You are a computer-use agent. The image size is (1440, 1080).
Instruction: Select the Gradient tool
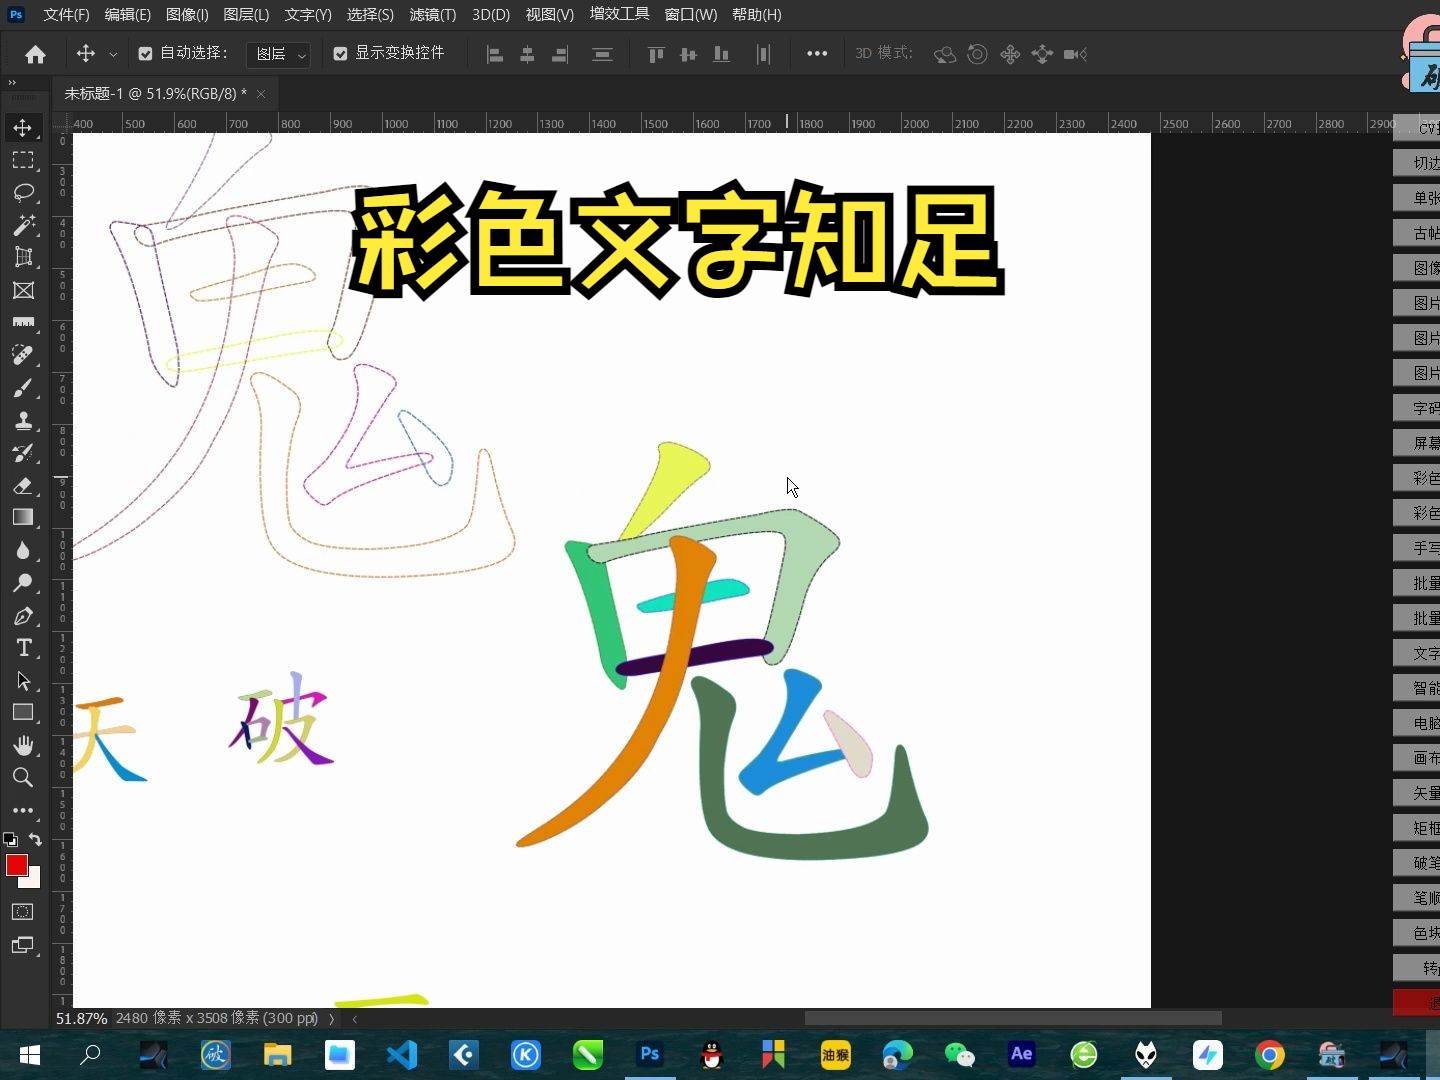coord(23,517)
